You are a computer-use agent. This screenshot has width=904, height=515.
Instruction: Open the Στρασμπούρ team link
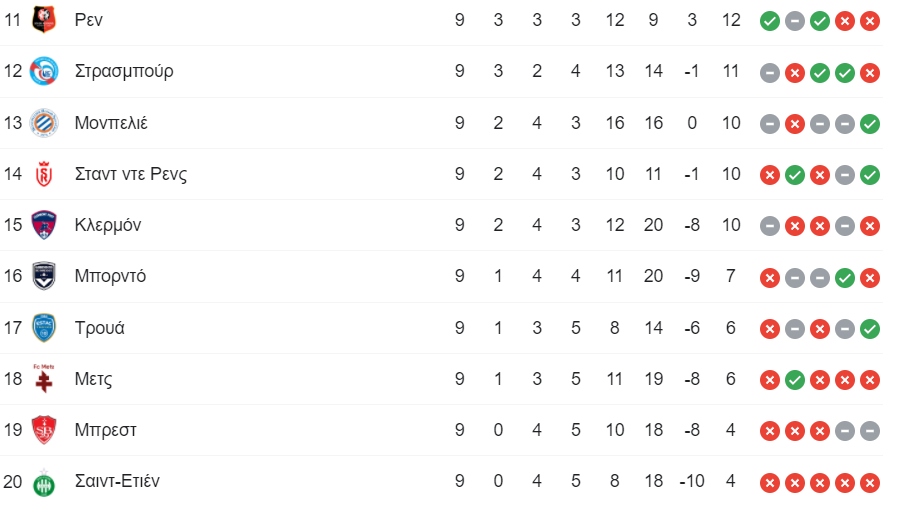point(124,72)
